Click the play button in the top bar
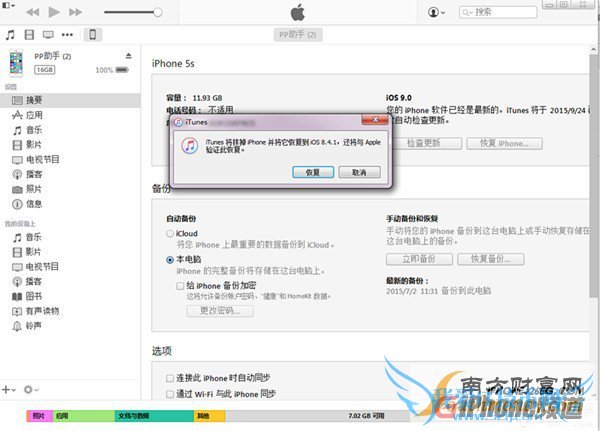Viewport: 600px width, 431px height. (54, 12)
